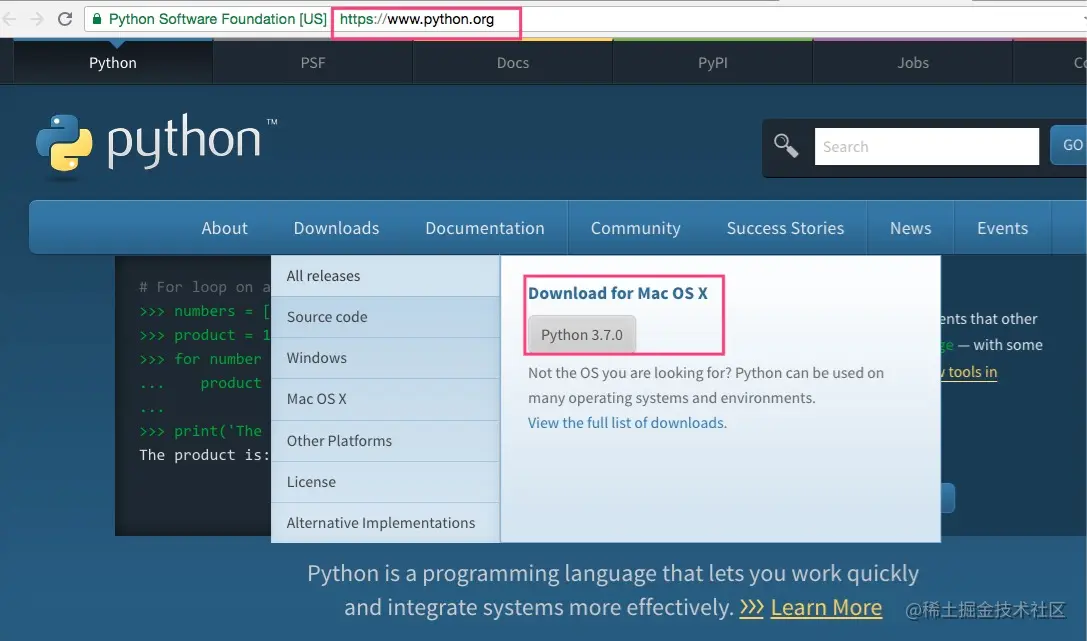Viewport: 1087px width, 641px height.
Task: Open the About navigation menu
Action: pyautogui.click(x=224, y=227)
